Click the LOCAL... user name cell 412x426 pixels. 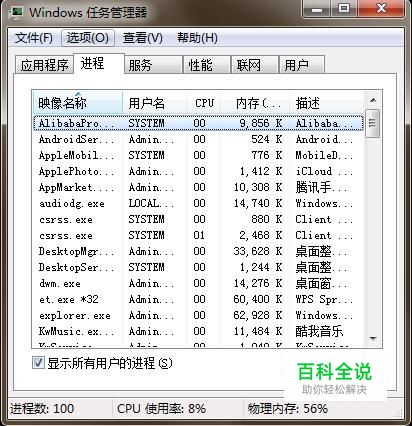pyautogui.click(x=151, y=203)
